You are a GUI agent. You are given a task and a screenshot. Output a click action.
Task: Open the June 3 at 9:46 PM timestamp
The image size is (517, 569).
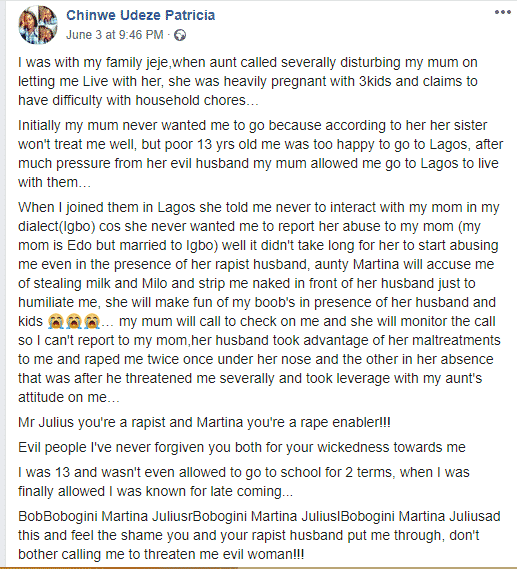[x=115, y=35]
